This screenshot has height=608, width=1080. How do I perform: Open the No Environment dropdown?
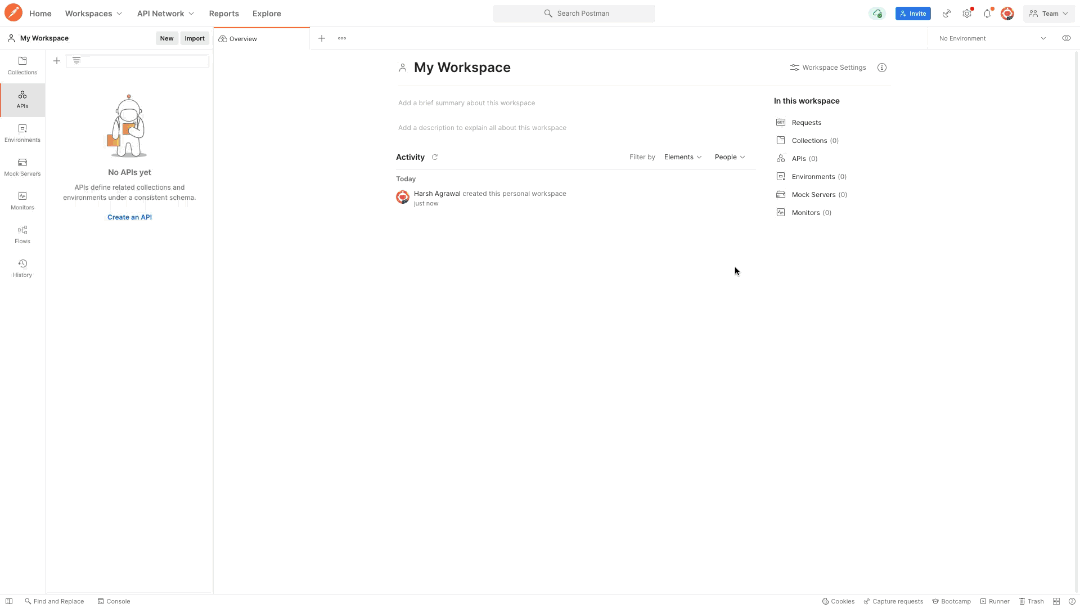pyautogui.click(x=990, y=37)
